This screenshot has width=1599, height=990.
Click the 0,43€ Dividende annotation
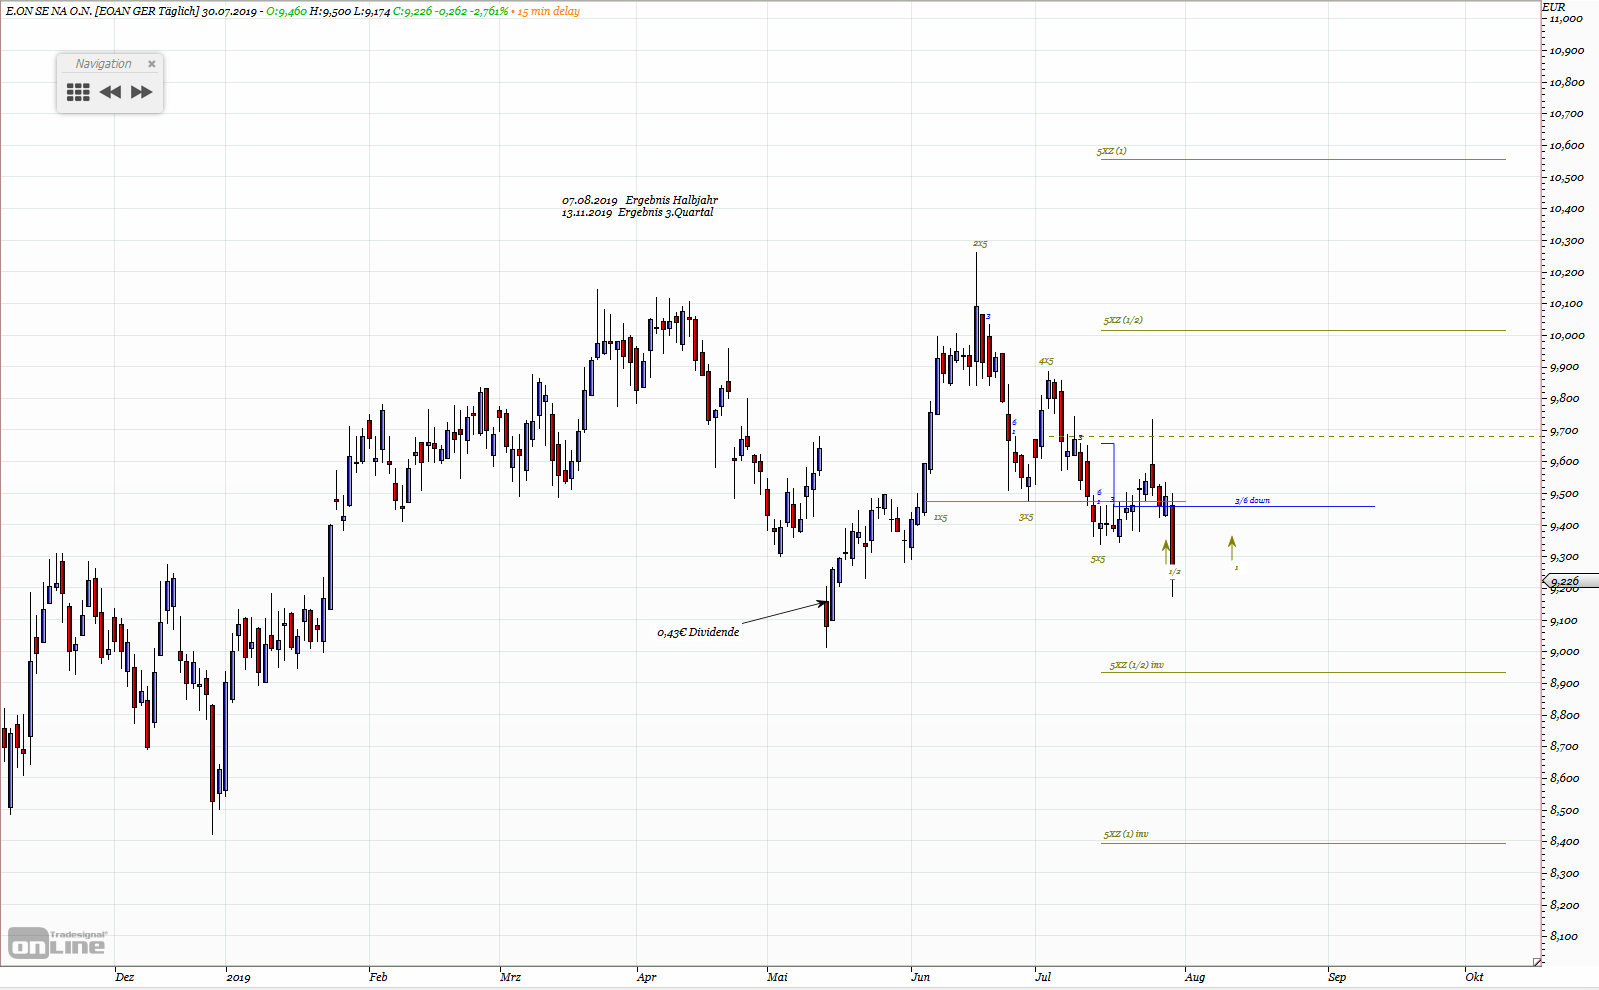point(698,632)
